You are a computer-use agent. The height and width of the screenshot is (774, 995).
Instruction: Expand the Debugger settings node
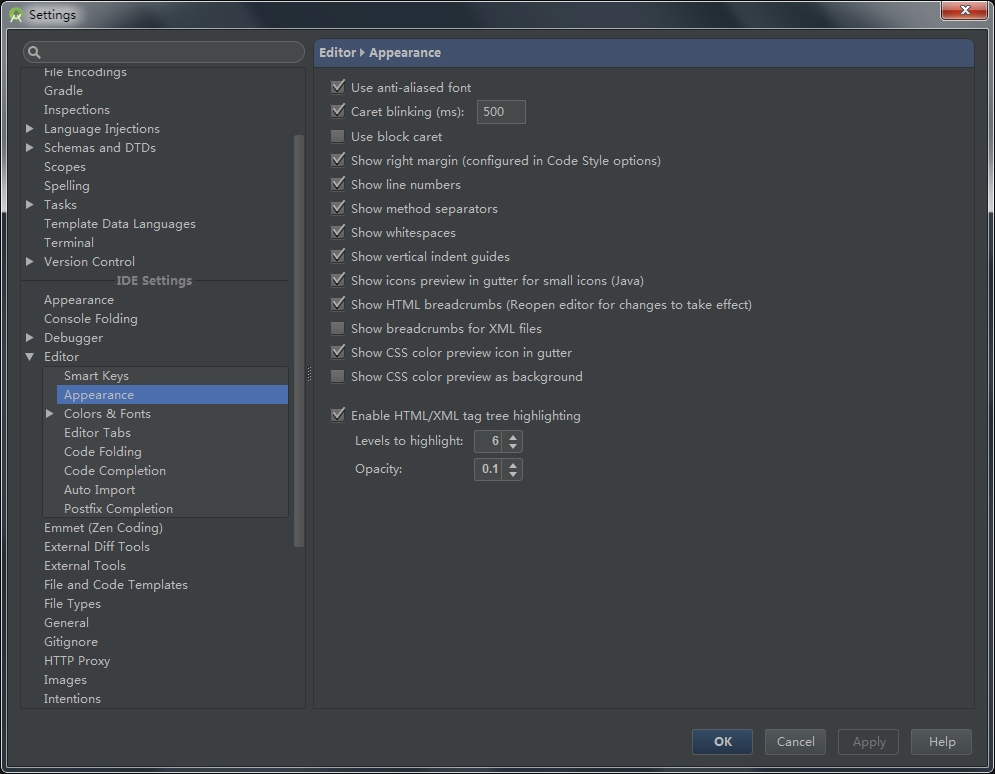30,338
